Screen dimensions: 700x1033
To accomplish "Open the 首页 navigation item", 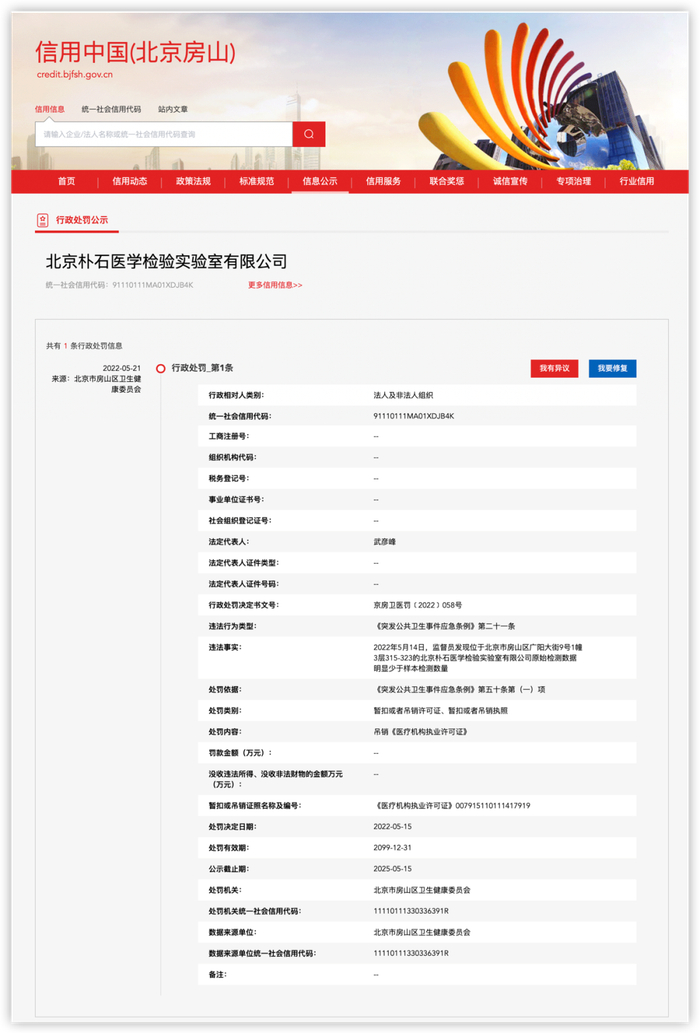I will [x=67, y=181].
